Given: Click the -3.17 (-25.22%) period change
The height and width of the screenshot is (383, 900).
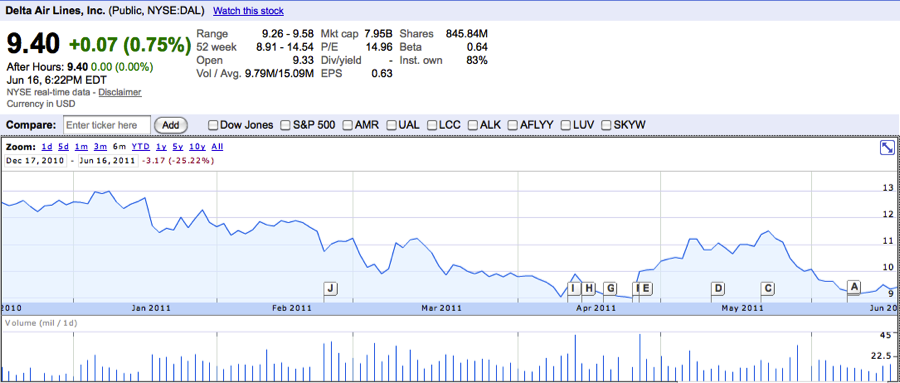Looking at the screenshot, I should pyautogui.click(x=177, y=161).
